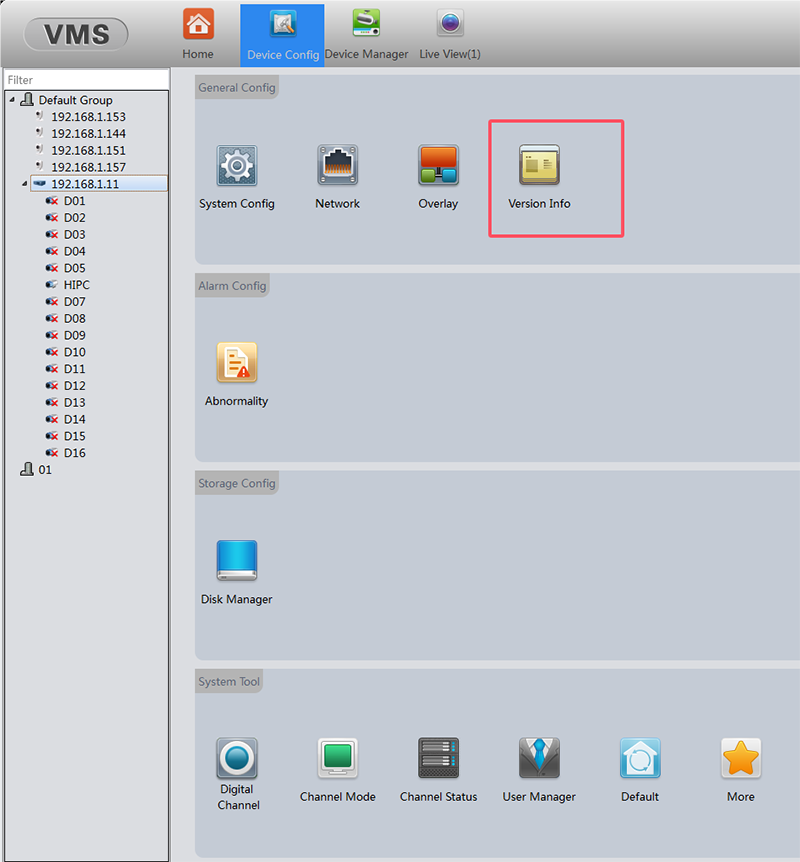Switch to Device Manager tab
Screen dimensions: 800x862
366,33
